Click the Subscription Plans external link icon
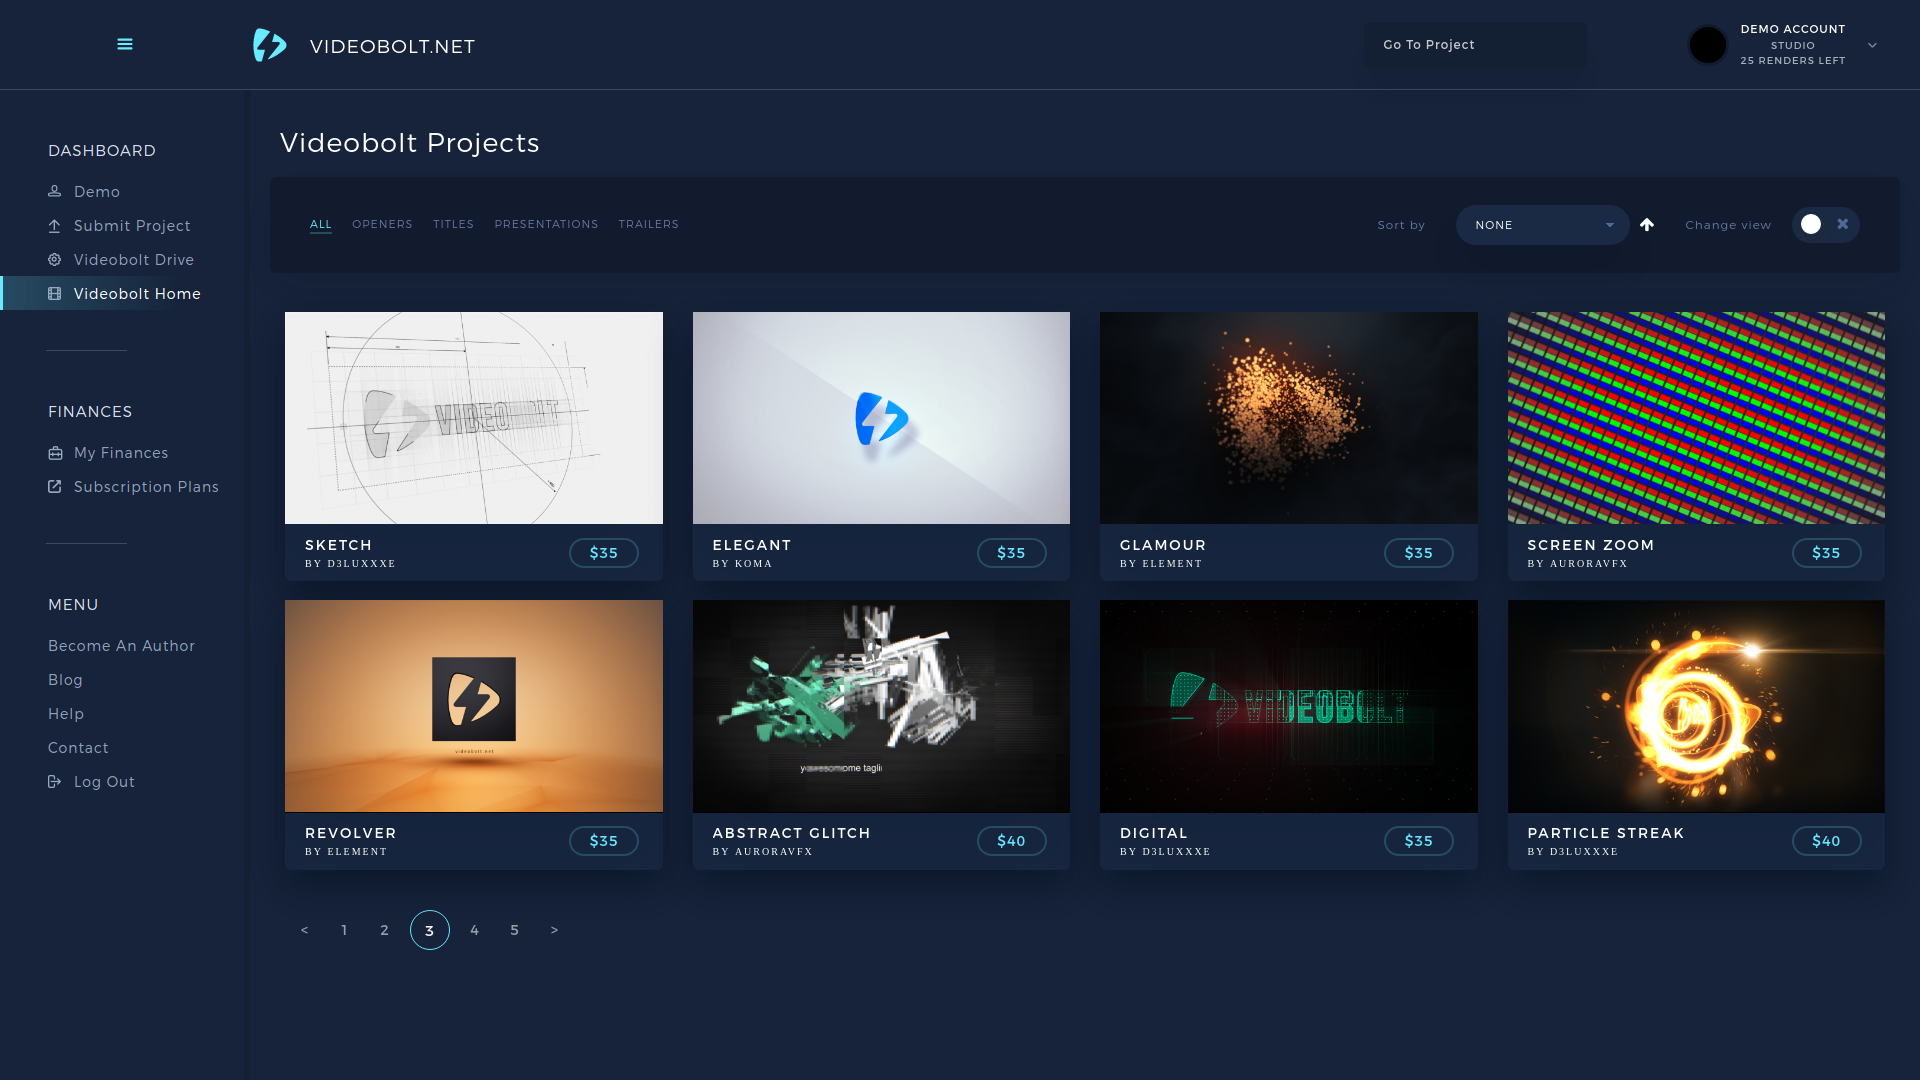 55,487
